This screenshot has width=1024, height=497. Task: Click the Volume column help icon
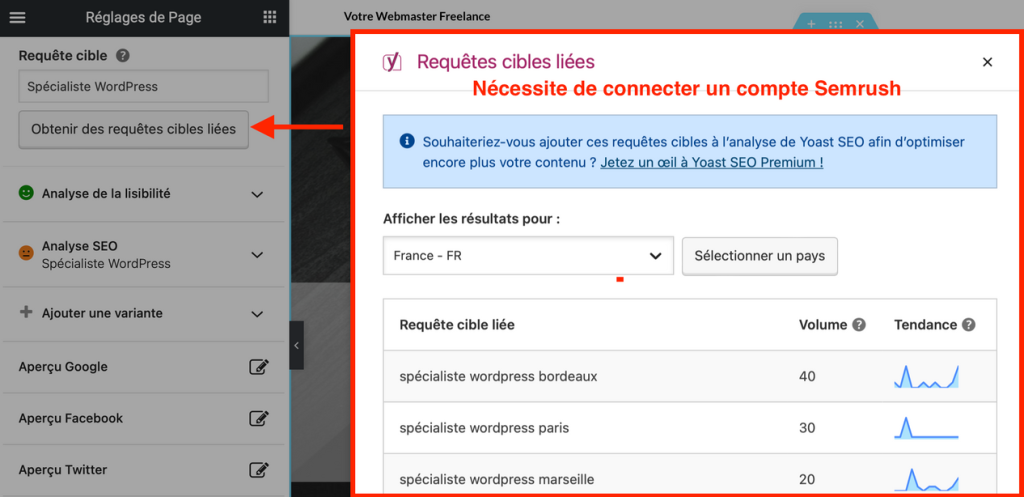click(858, 325)
